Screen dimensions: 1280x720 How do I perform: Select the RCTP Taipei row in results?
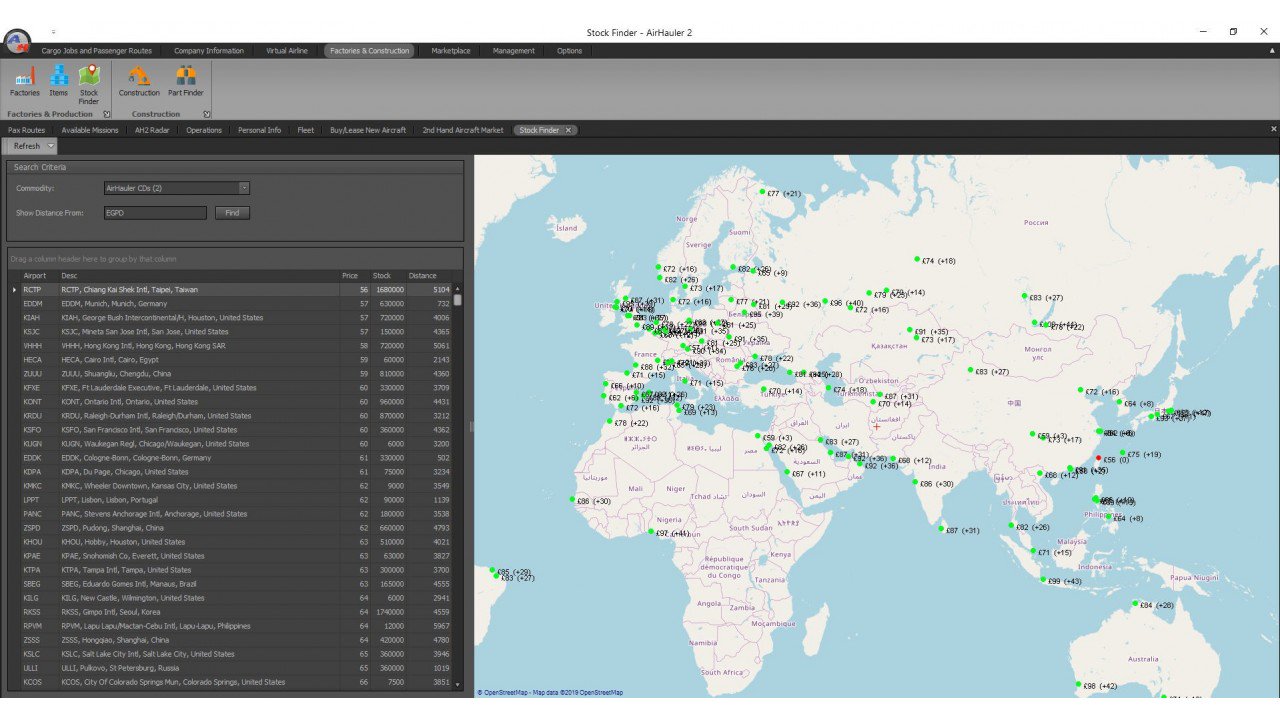[150, 288]
